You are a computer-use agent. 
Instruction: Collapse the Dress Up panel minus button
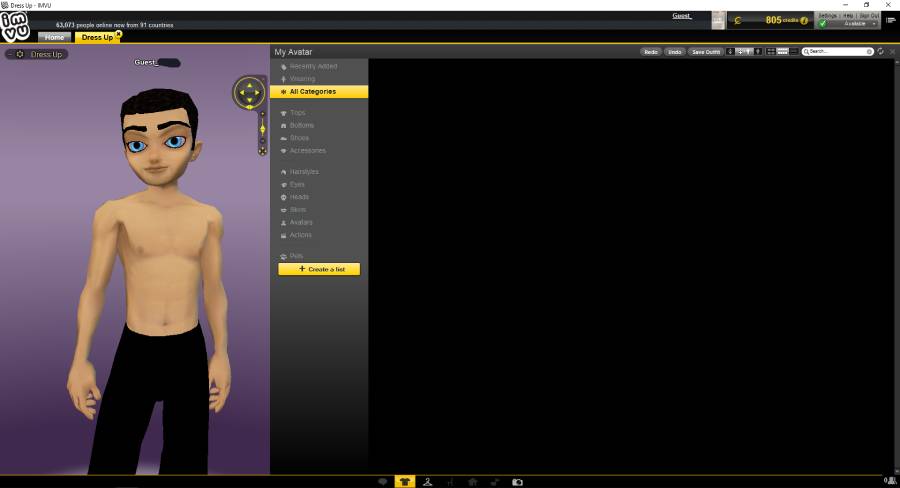[x=10, y=54]
